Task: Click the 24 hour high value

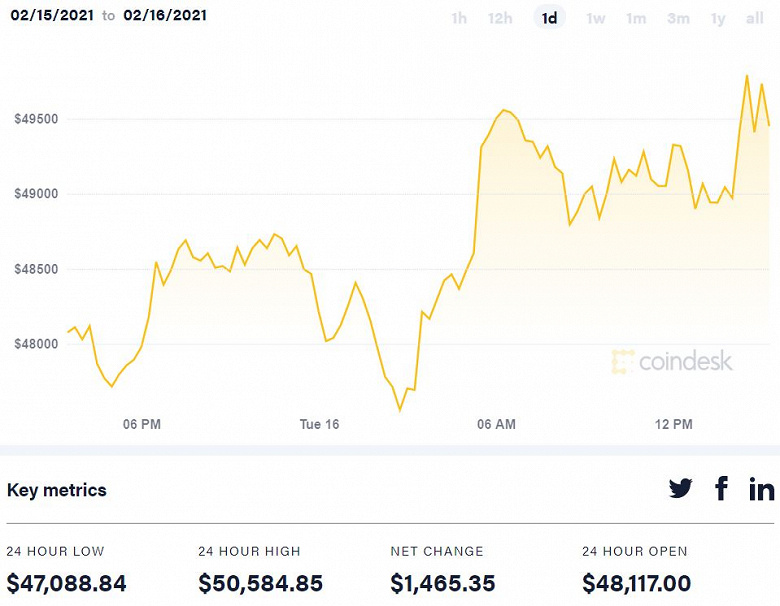Action: tap(260, 583)
